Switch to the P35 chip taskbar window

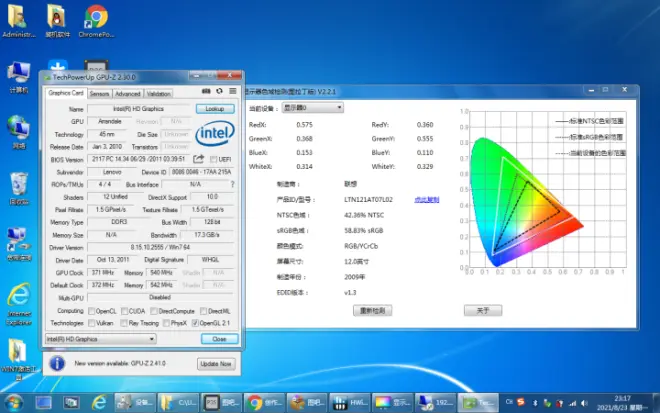(221, 403)
